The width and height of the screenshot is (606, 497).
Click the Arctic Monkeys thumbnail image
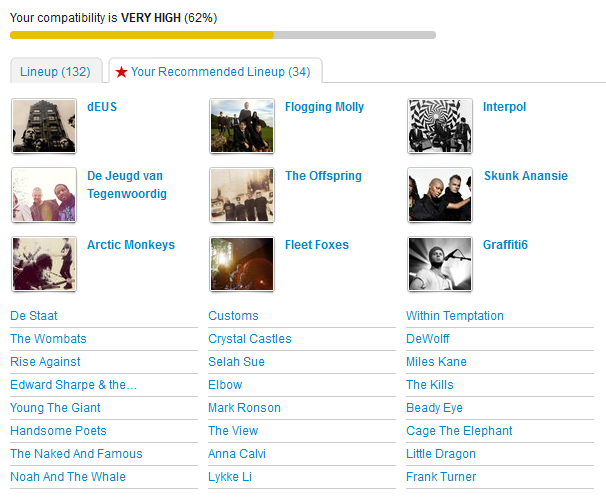coord(44,264)
